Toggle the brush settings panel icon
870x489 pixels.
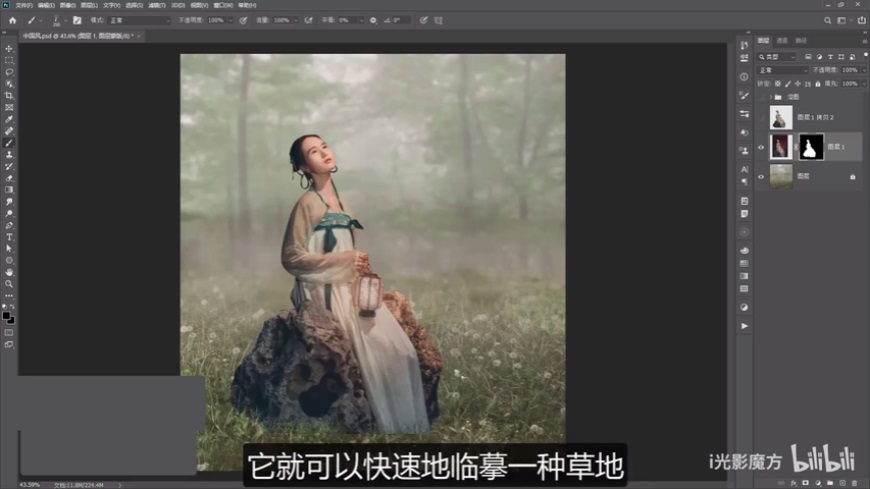(77, 20)
